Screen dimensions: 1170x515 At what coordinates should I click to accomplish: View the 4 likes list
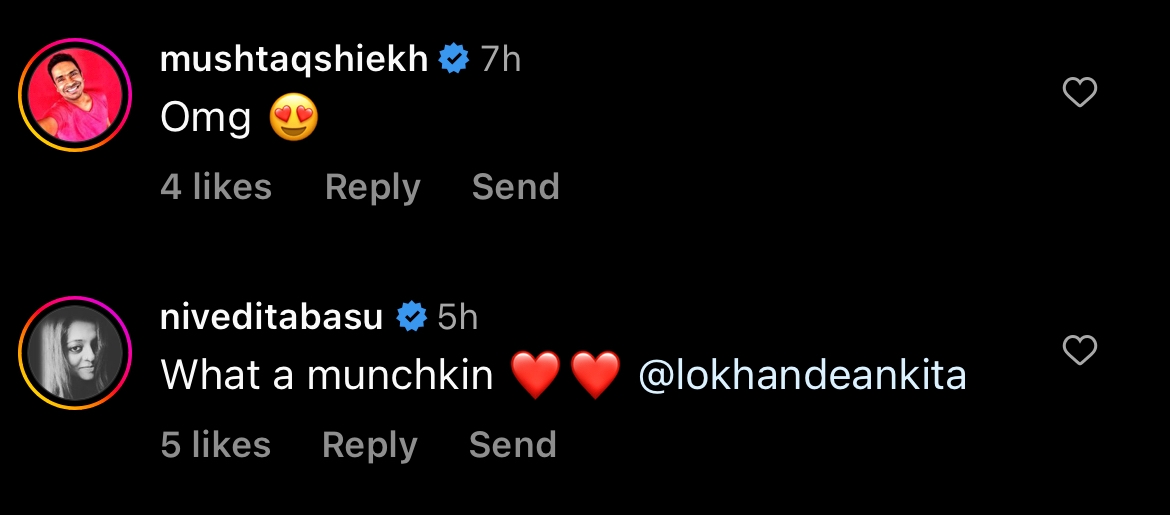pos(216,187)
